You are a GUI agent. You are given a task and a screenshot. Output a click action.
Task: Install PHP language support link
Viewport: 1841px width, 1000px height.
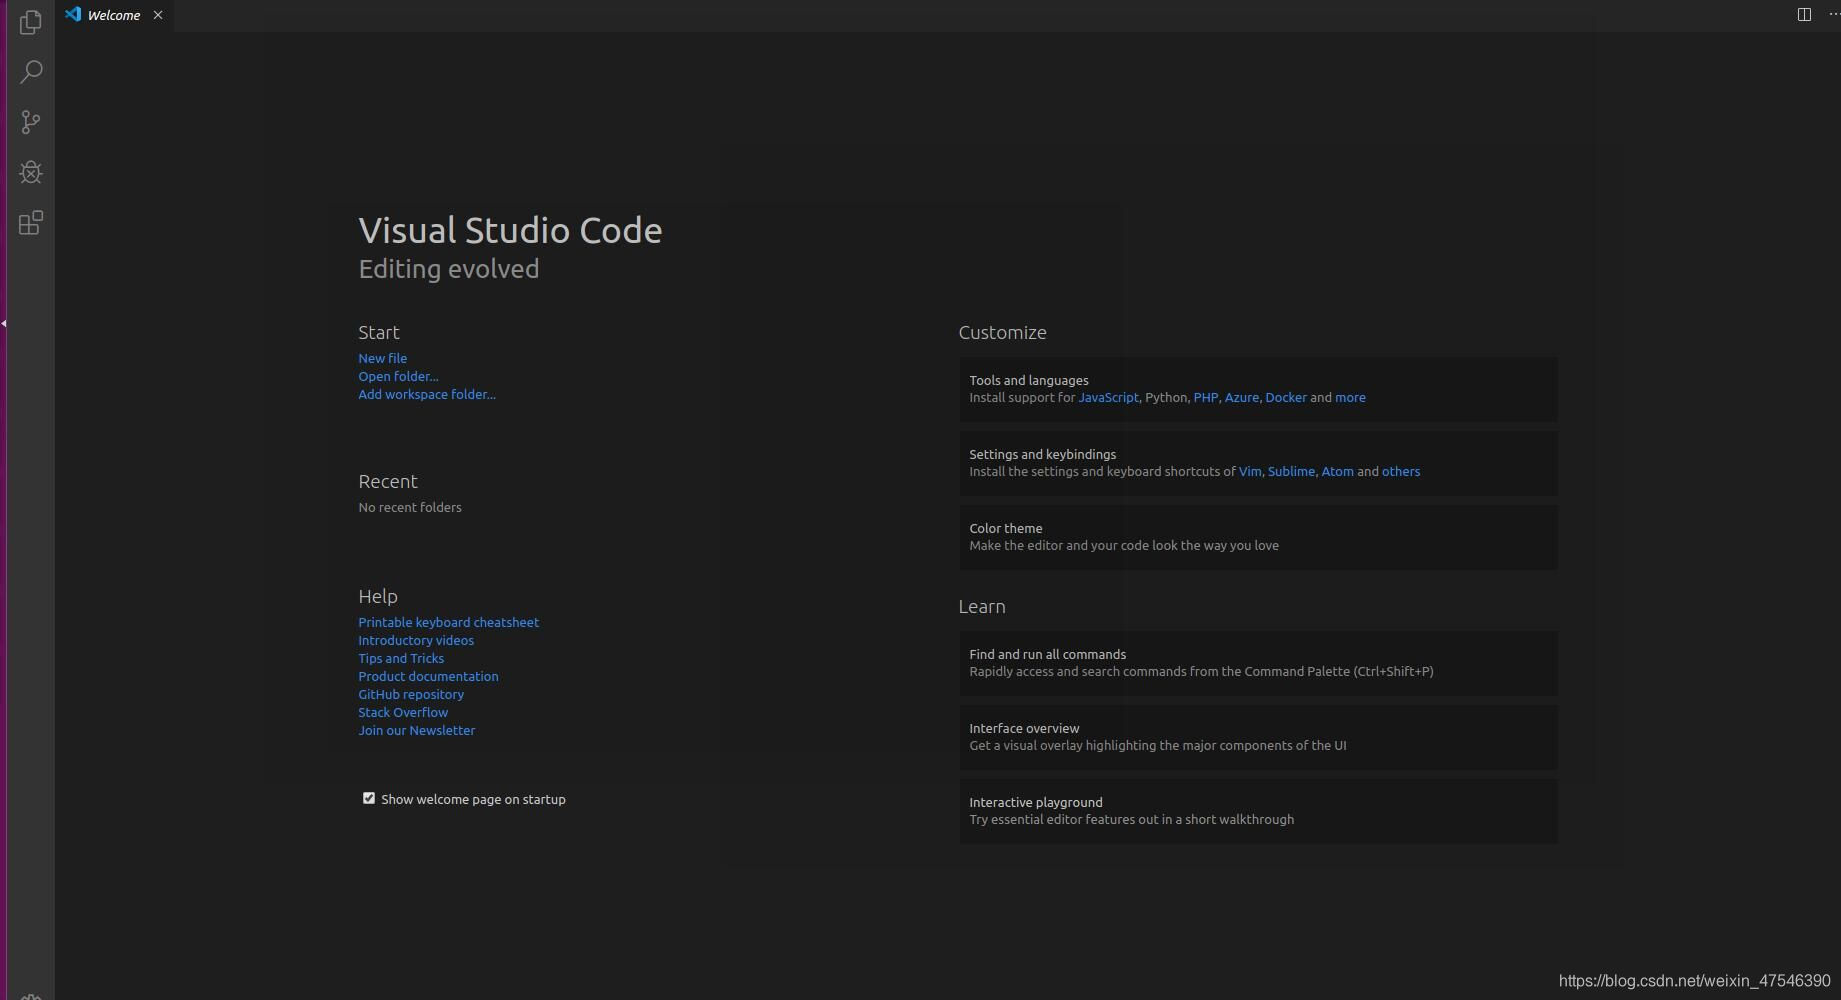(x=1205, y=397)
